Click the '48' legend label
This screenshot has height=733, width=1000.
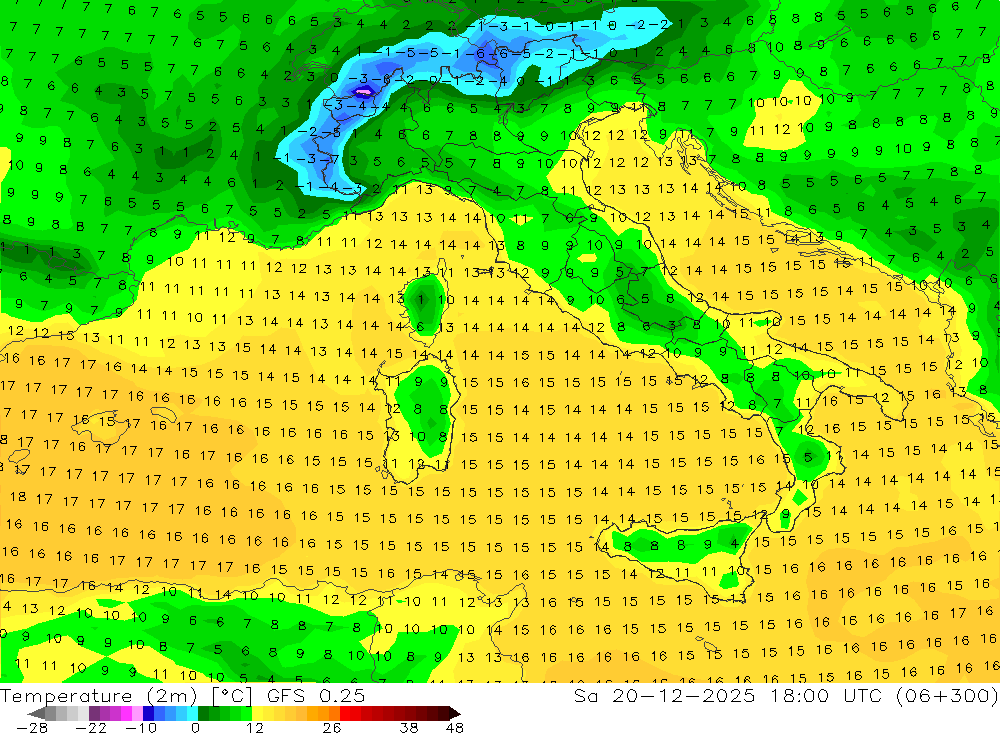pyautogui.click(x=455, y=728)
